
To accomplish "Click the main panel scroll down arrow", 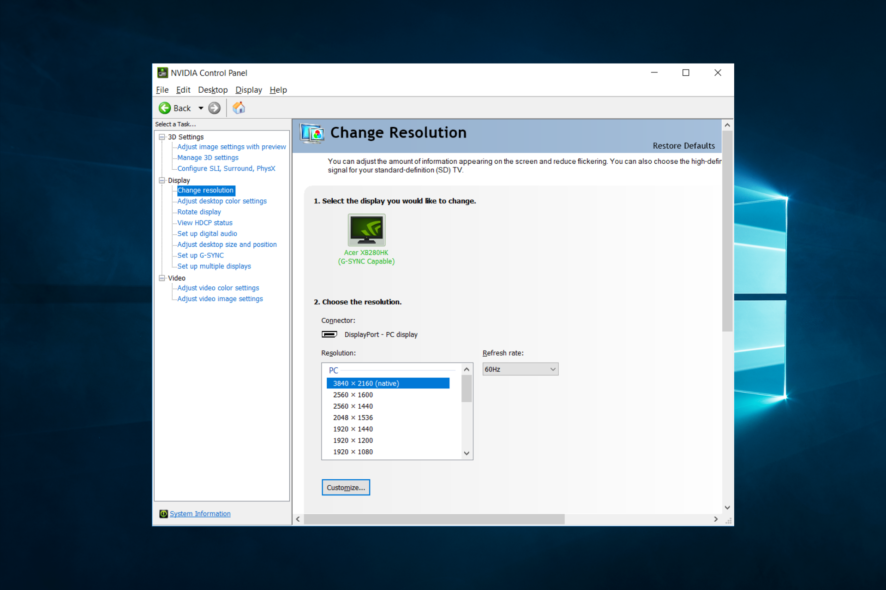I will click(727, 507).
